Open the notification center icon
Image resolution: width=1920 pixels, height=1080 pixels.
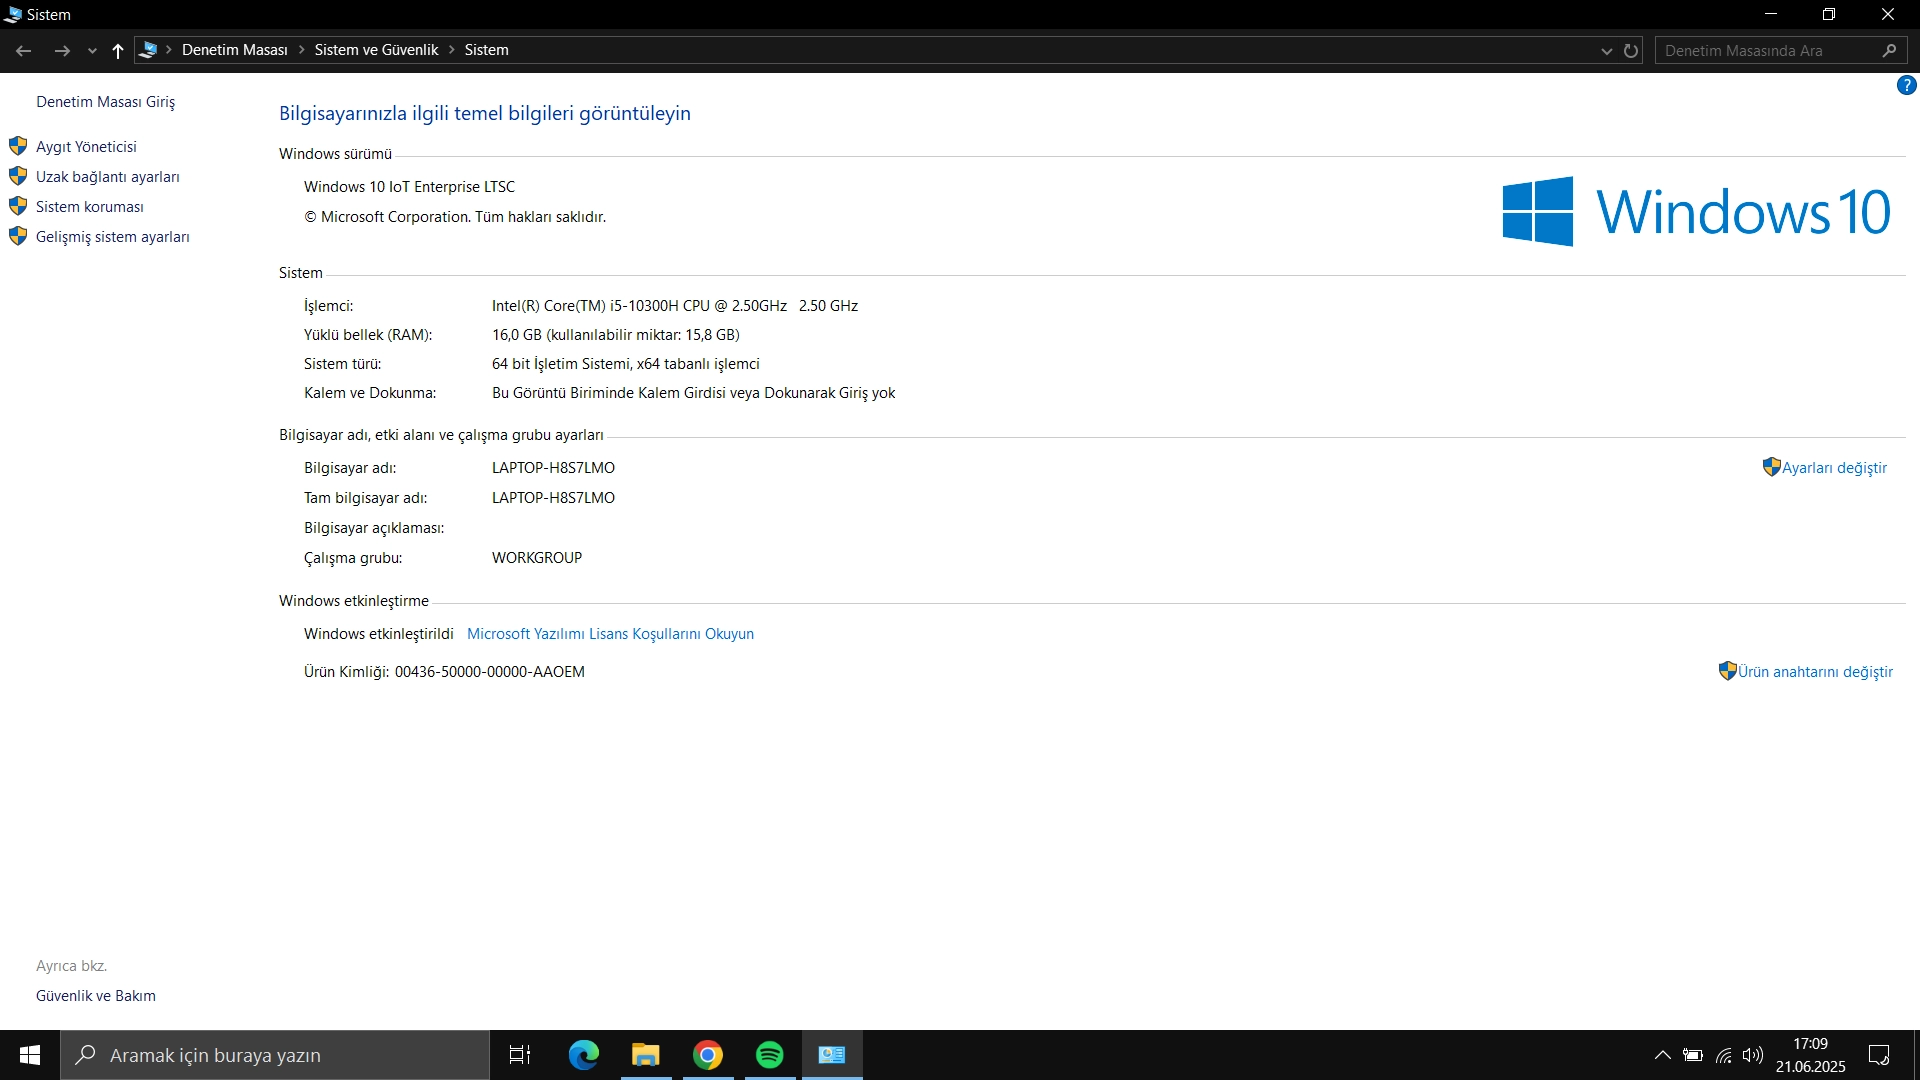pos(1879,1055)
